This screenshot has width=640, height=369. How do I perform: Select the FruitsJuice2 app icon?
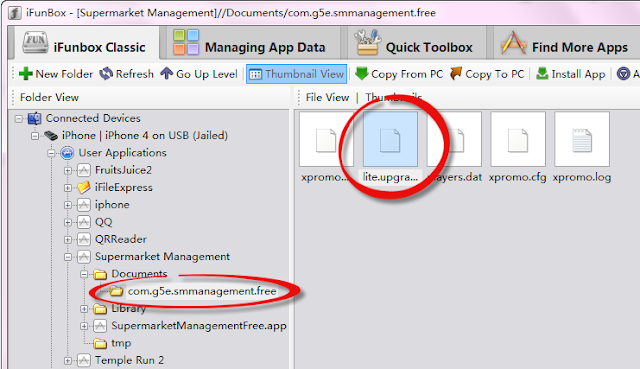84,170
